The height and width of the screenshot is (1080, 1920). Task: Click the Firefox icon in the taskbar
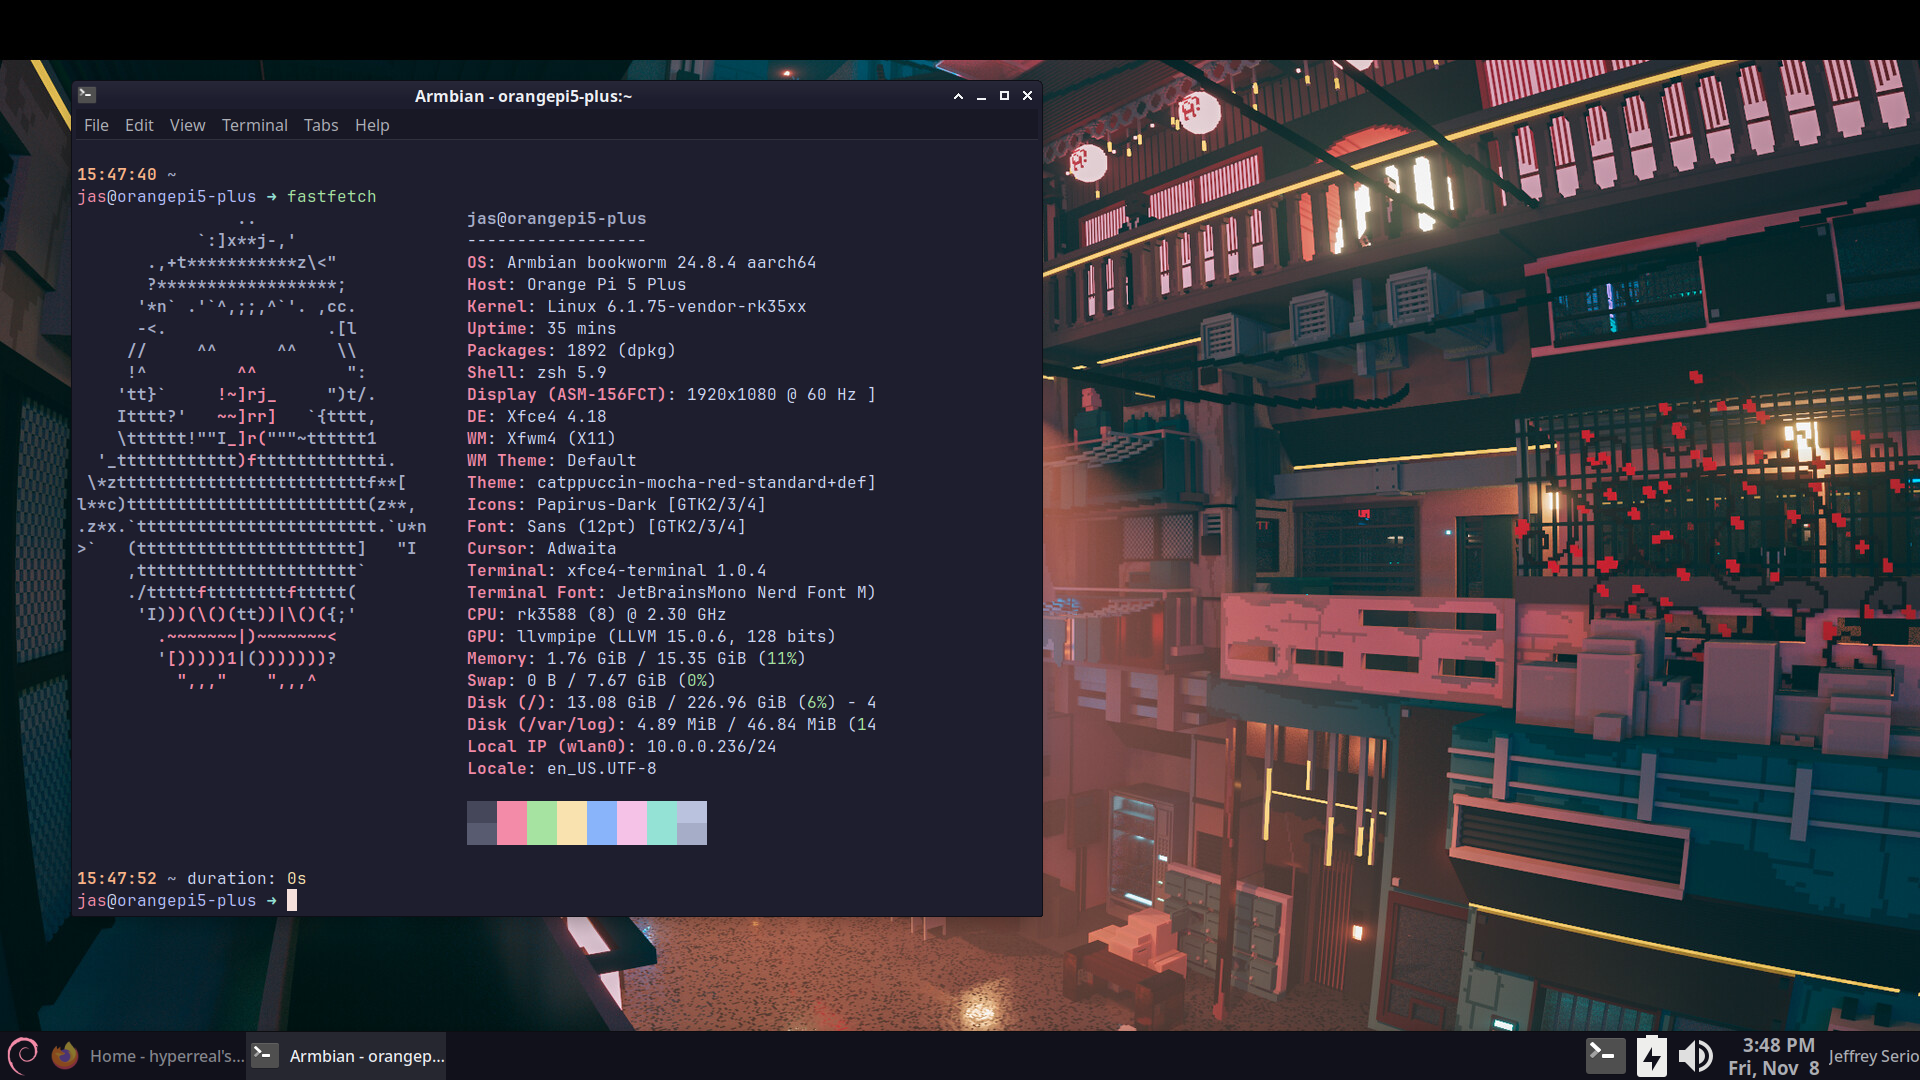[x=65, y=1055]
